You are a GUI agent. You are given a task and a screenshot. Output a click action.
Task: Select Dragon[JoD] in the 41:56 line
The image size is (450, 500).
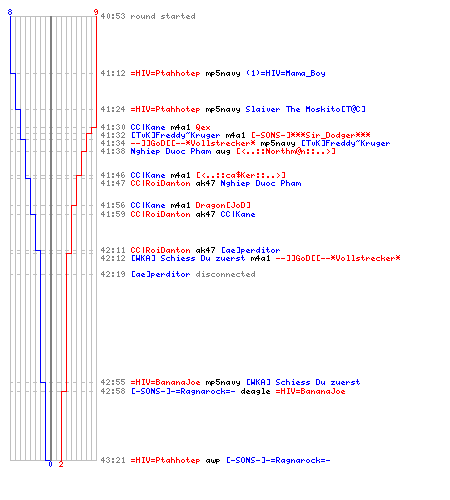[x=223, y=205]
